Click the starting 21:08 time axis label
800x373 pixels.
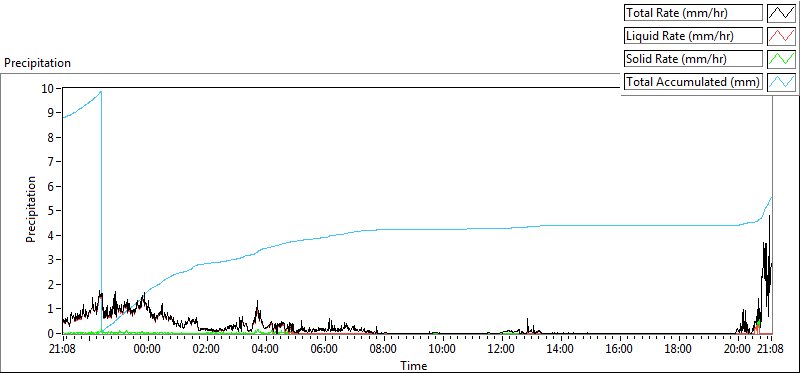(x=63, y=350)
